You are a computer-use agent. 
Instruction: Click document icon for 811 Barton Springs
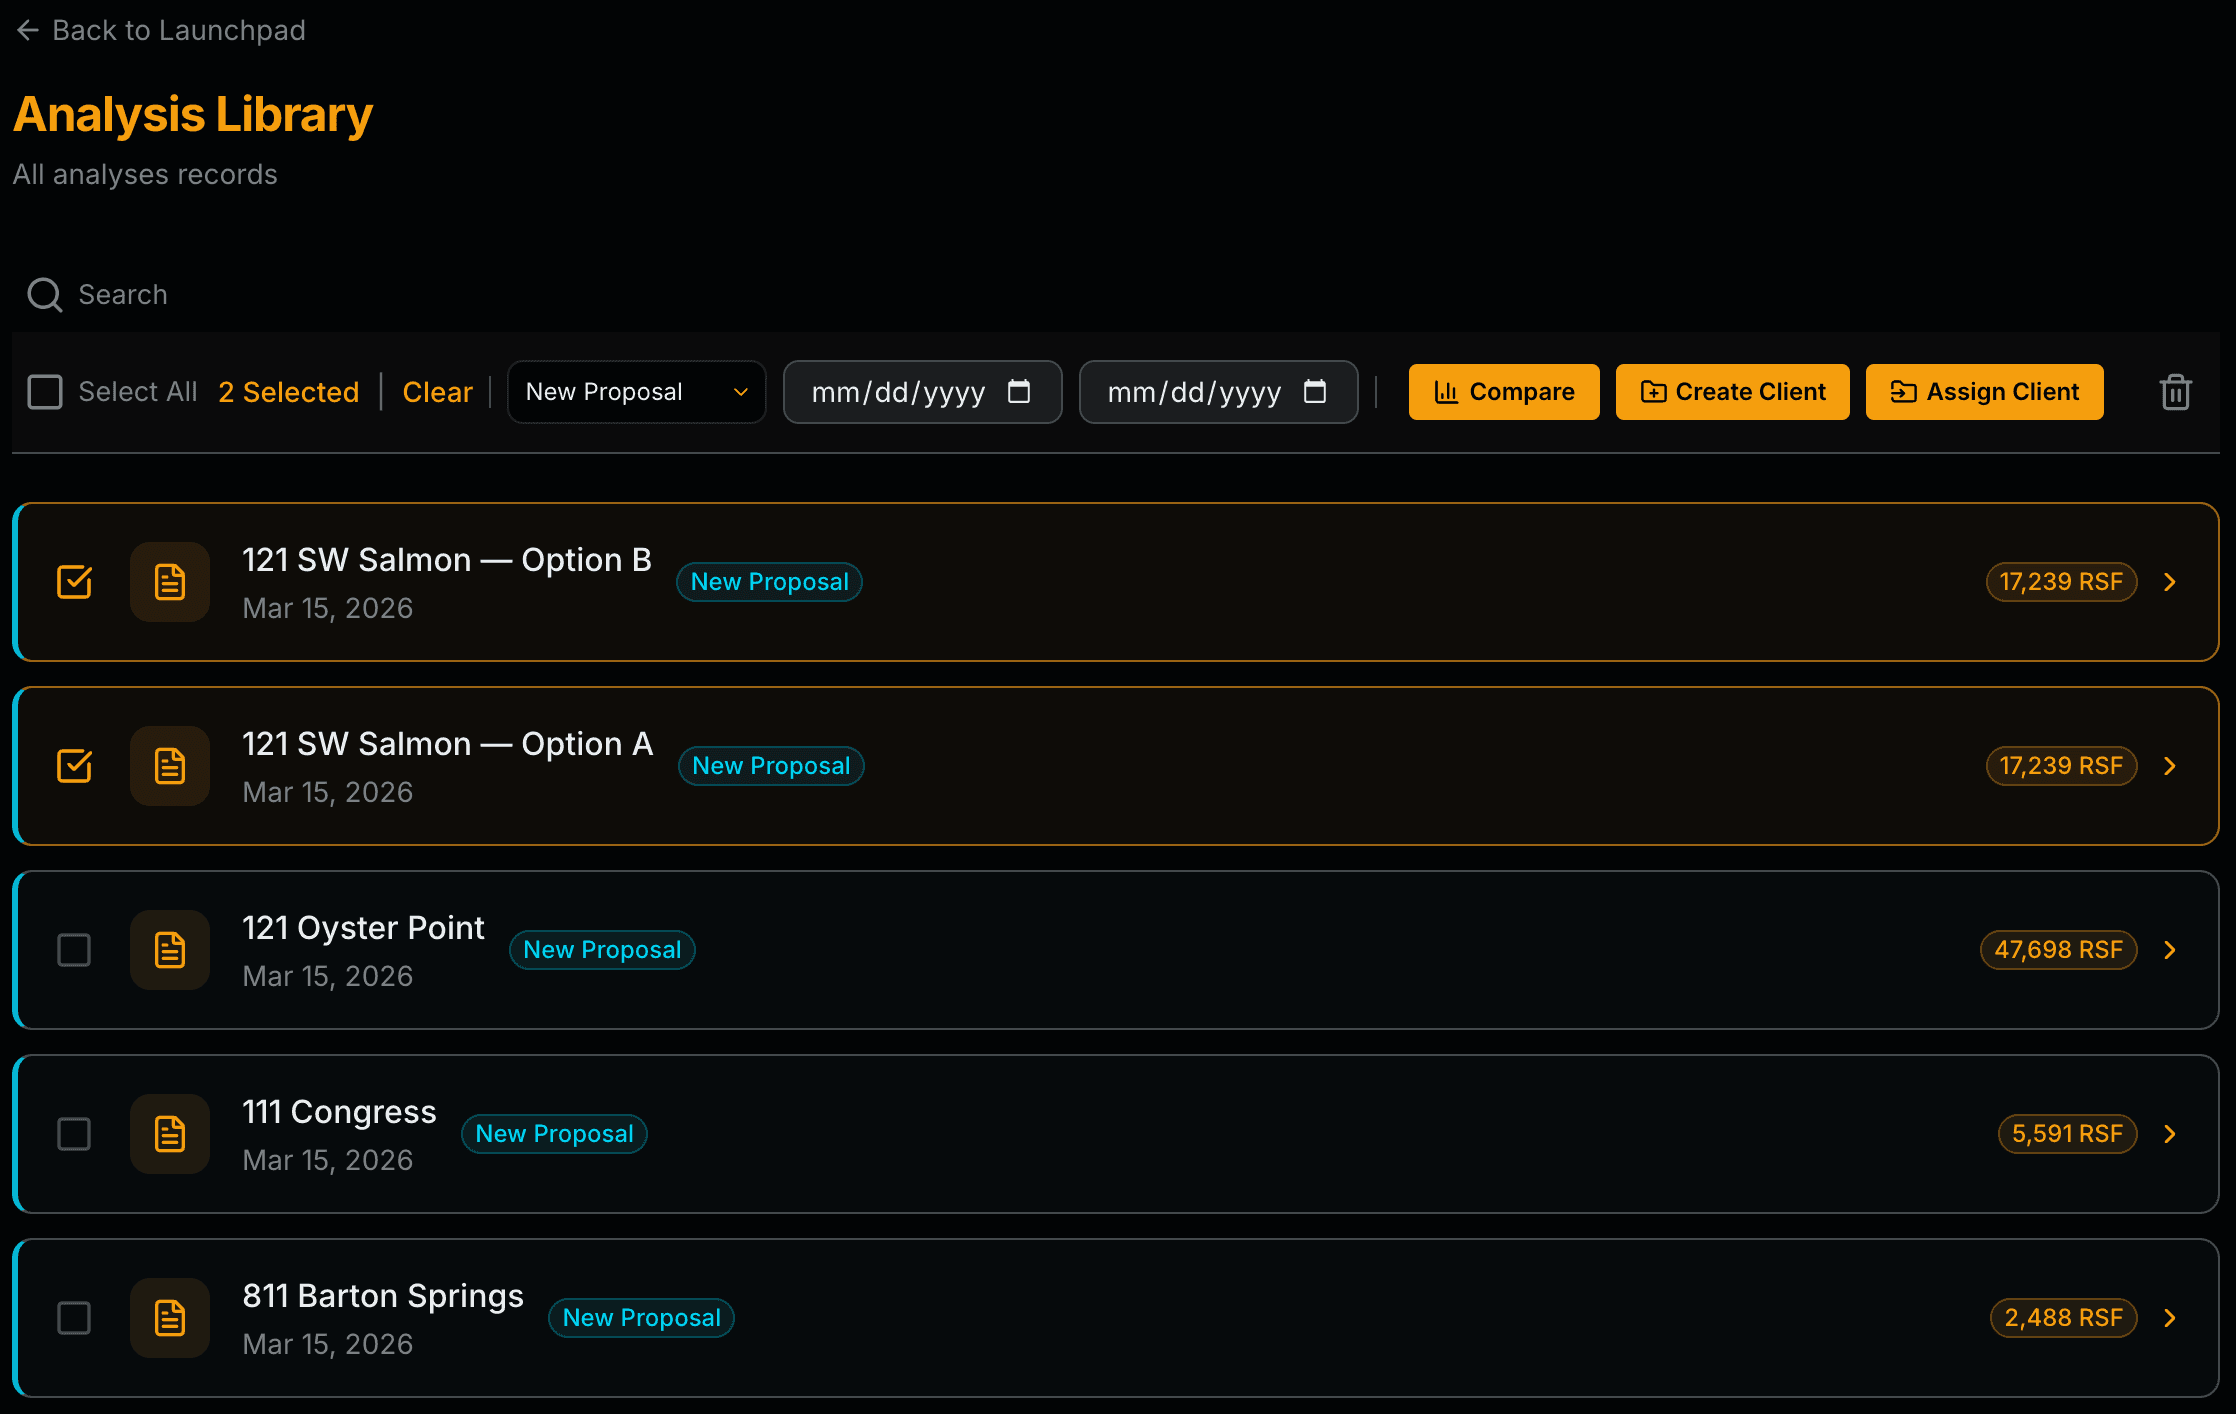point(170,1318)
